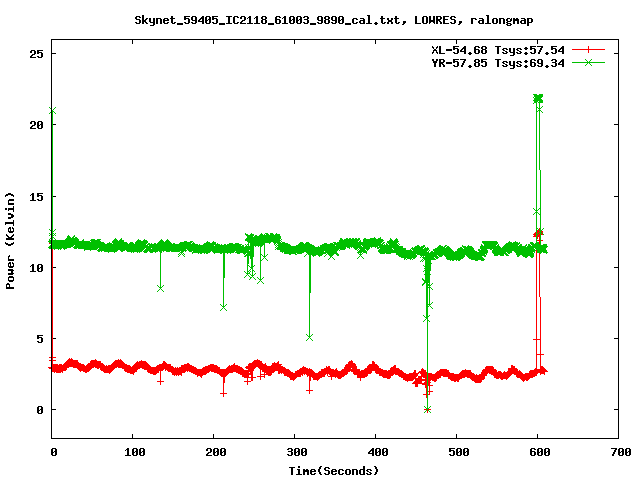Select the XL-54.68 Tsys:57.54 legend label
Viewport: 640px width, 480px height.
click(498, 50)
